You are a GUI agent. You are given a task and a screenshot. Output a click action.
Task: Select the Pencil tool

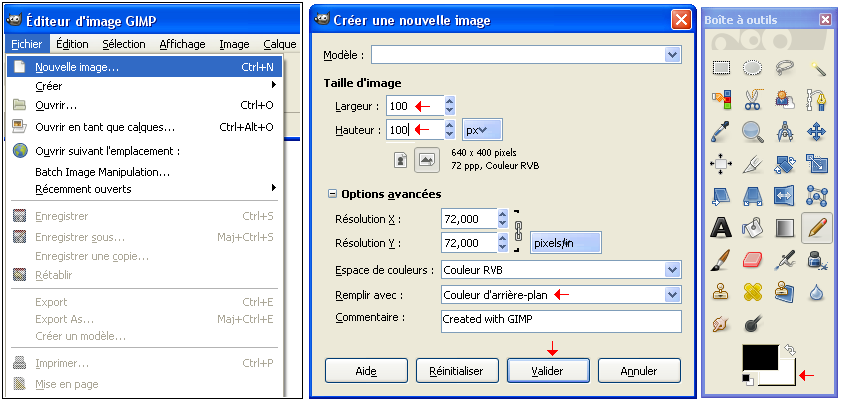coord(817,228)
